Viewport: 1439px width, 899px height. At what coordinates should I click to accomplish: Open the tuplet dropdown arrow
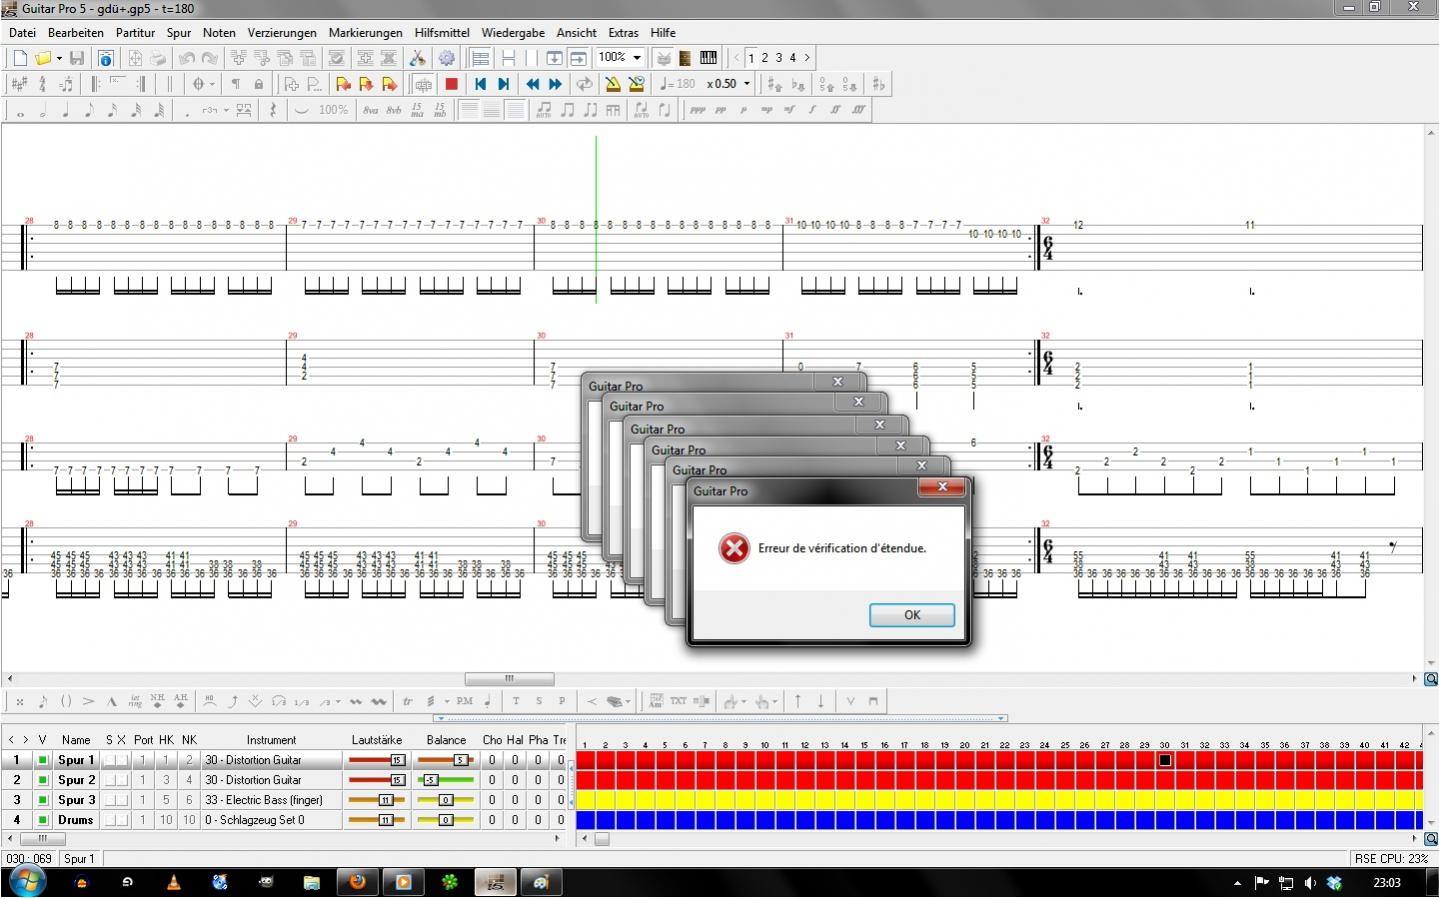coord(226,111)
